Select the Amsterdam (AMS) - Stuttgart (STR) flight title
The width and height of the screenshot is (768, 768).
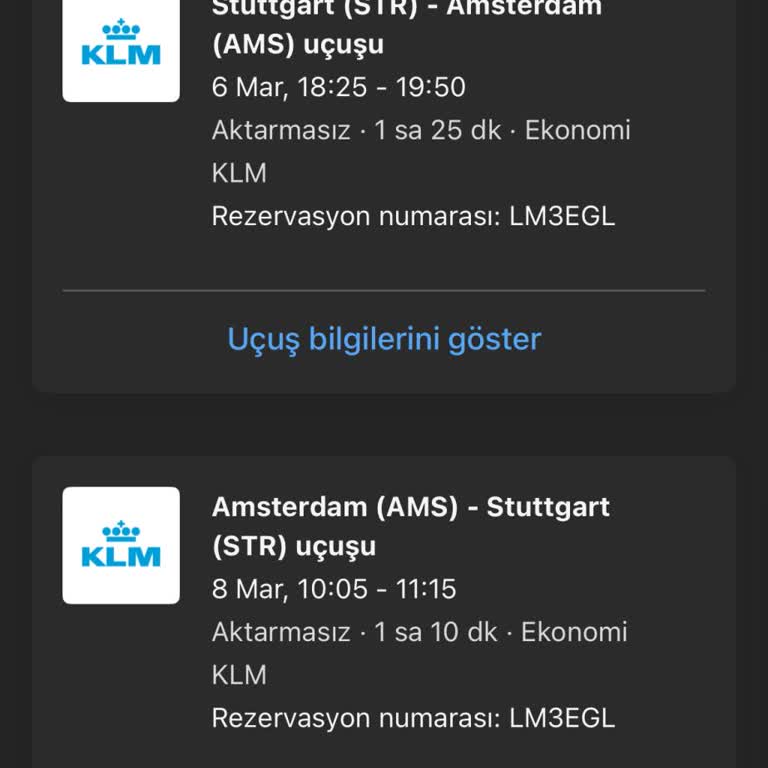pyautogui.click(x=410, y=526)
